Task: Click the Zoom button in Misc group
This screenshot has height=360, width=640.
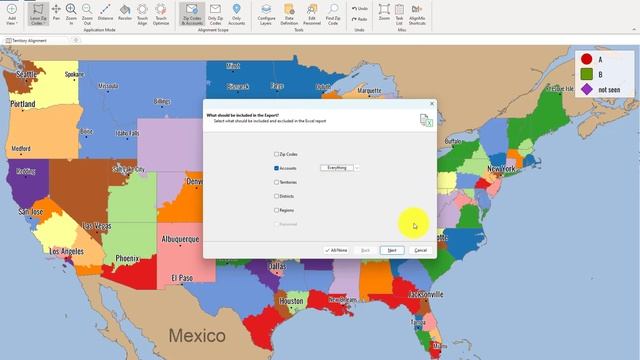Action: click(x=384, y=13)
